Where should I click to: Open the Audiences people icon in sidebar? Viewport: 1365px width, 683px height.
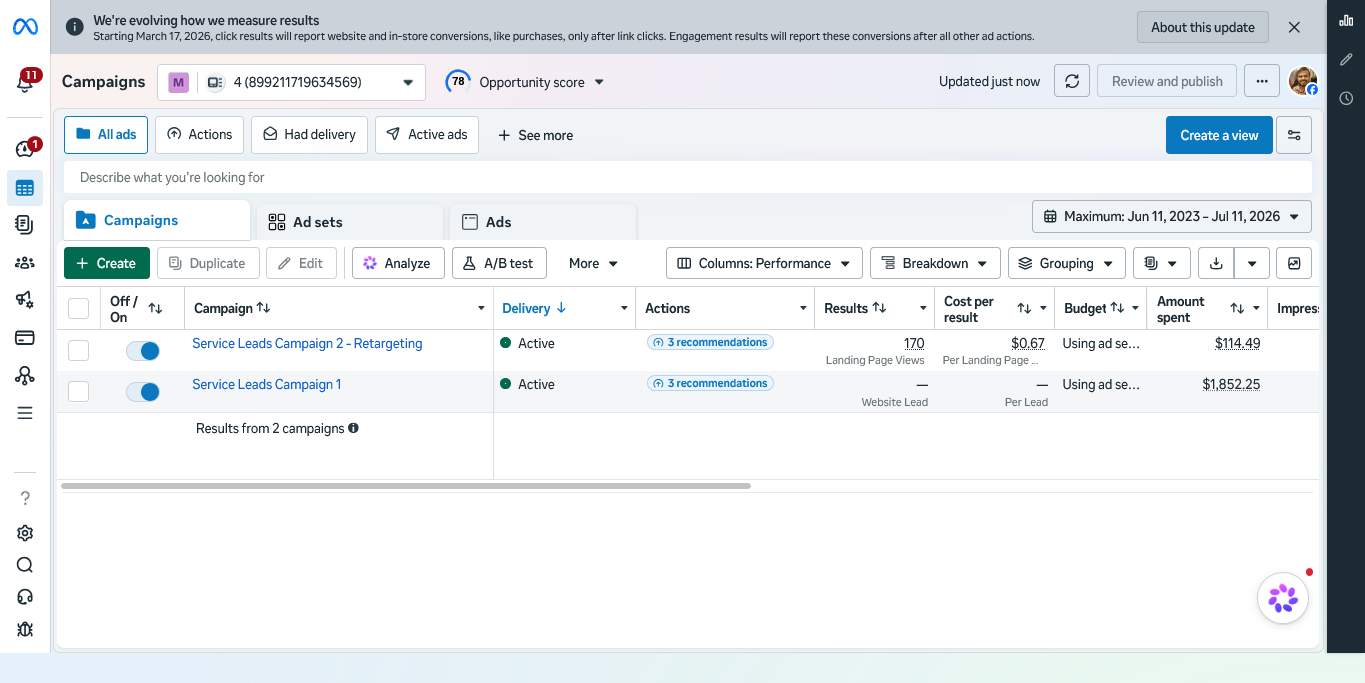25,263
